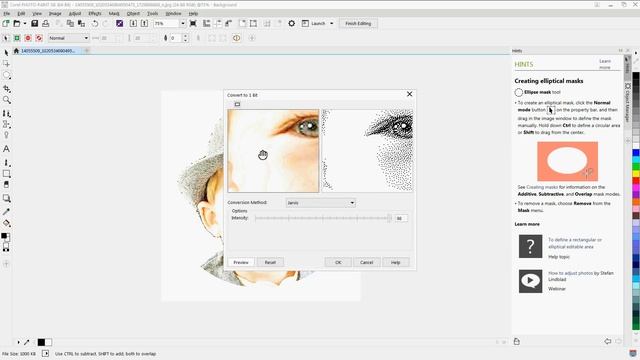
Task: Click Cancel in Convert to 1 Bit dialog
Action: tap(367, 262)
